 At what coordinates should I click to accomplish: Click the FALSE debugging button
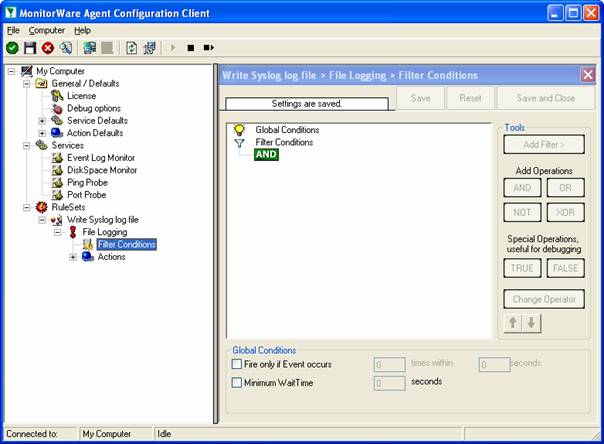coord(565,268)
